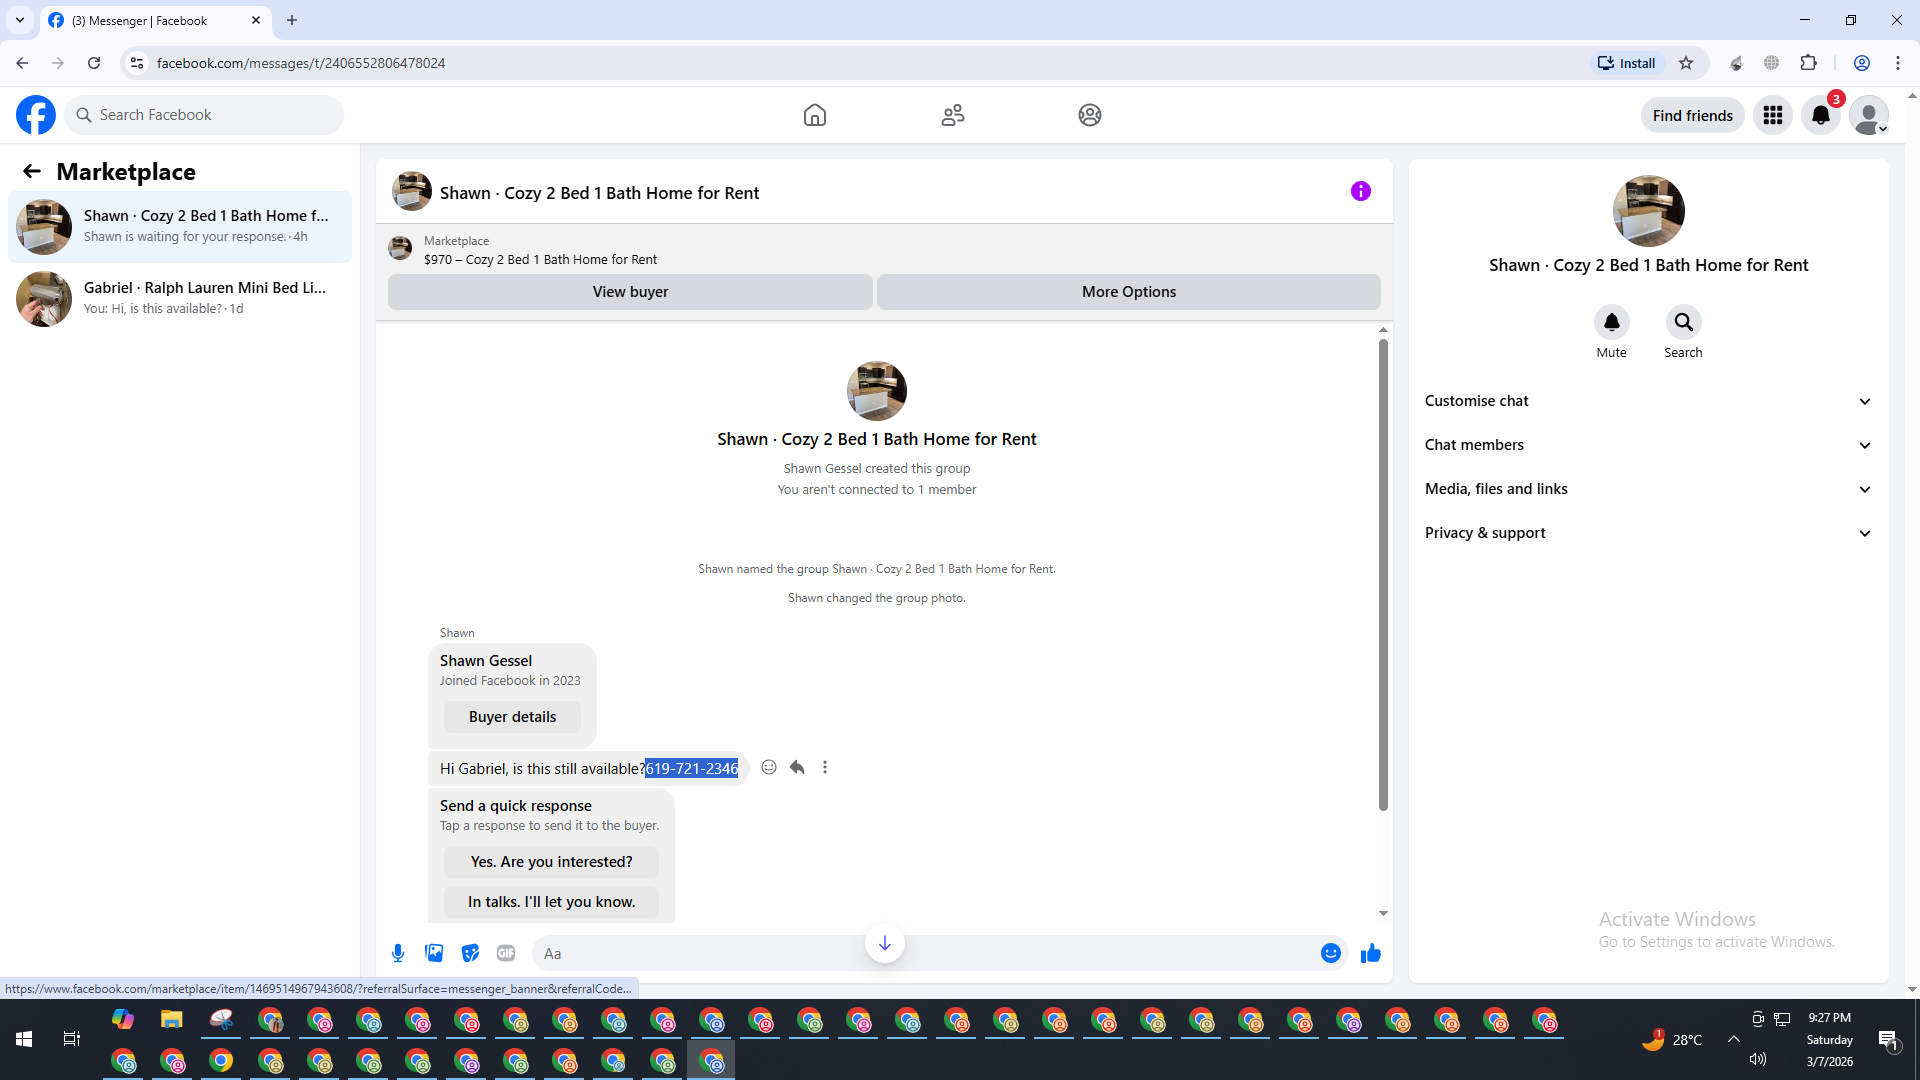Open the Friends icon in top navigation
Screen dimensions: 1920x1080
pos(953,115)
